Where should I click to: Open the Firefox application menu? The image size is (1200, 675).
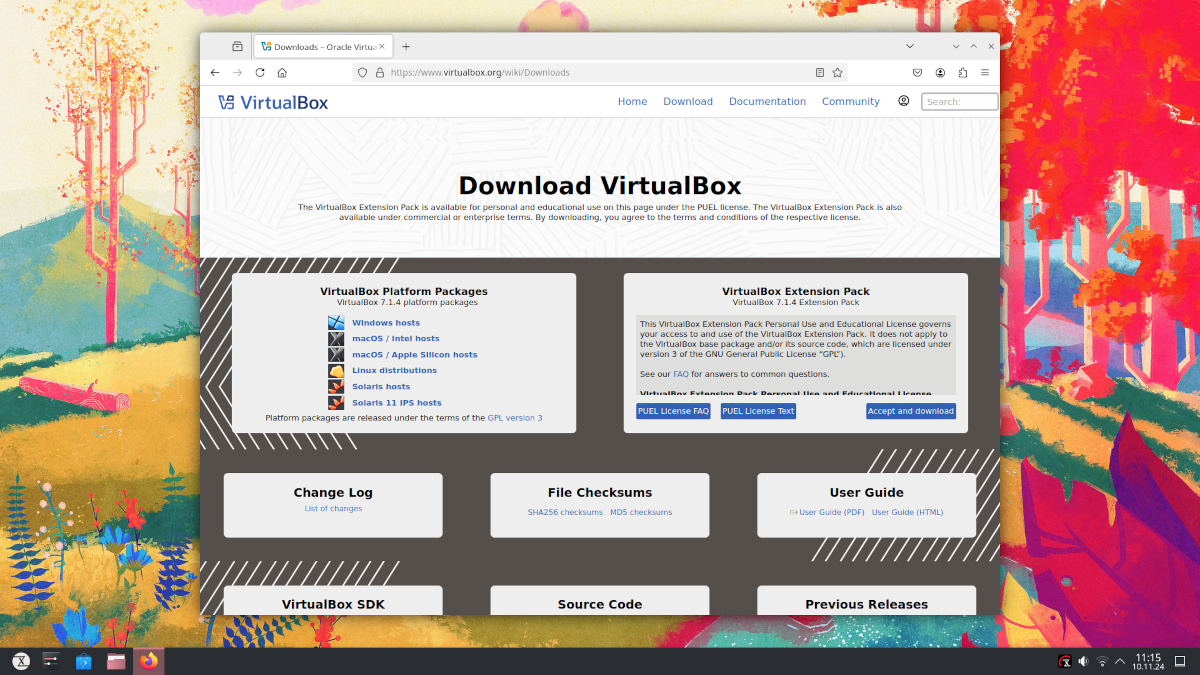pyautogui.click(x=985, y=73)
